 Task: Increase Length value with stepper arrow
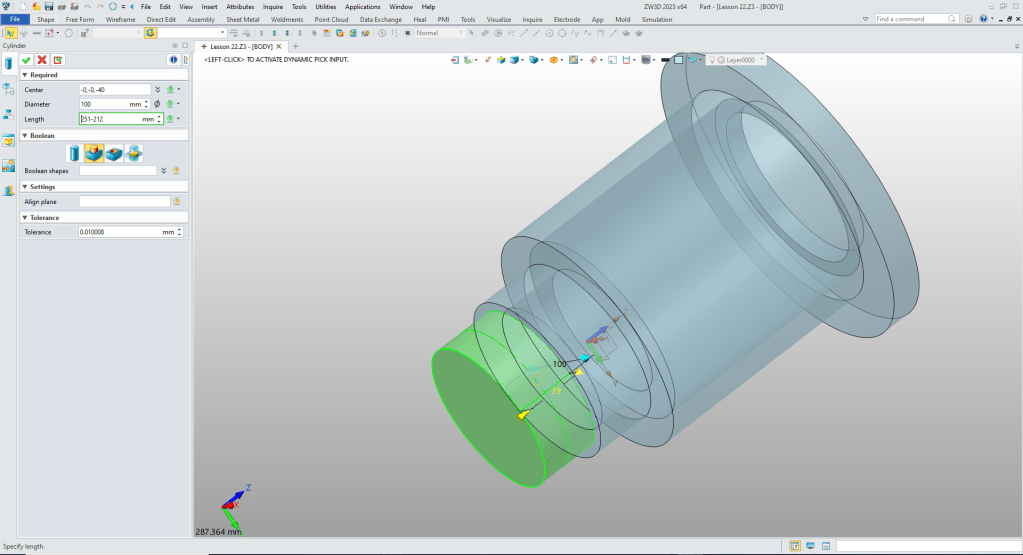point(160,116)
